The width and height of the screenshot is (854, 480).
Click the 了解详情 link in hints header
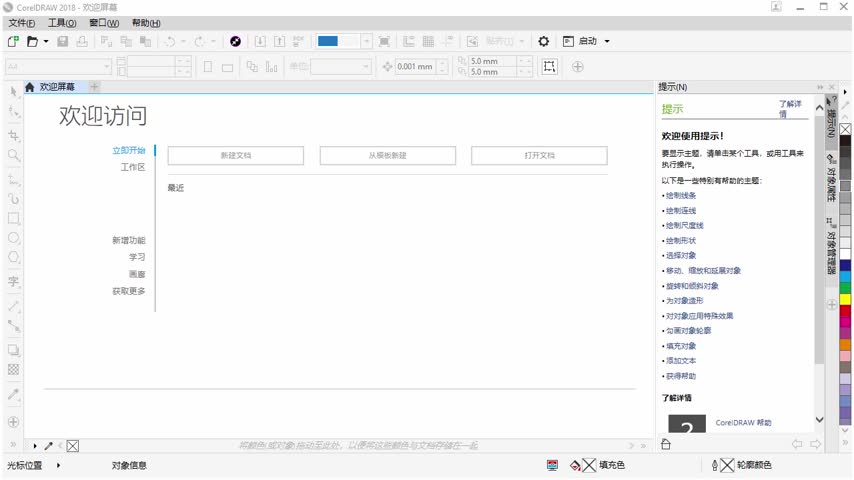tap(790, 108)
